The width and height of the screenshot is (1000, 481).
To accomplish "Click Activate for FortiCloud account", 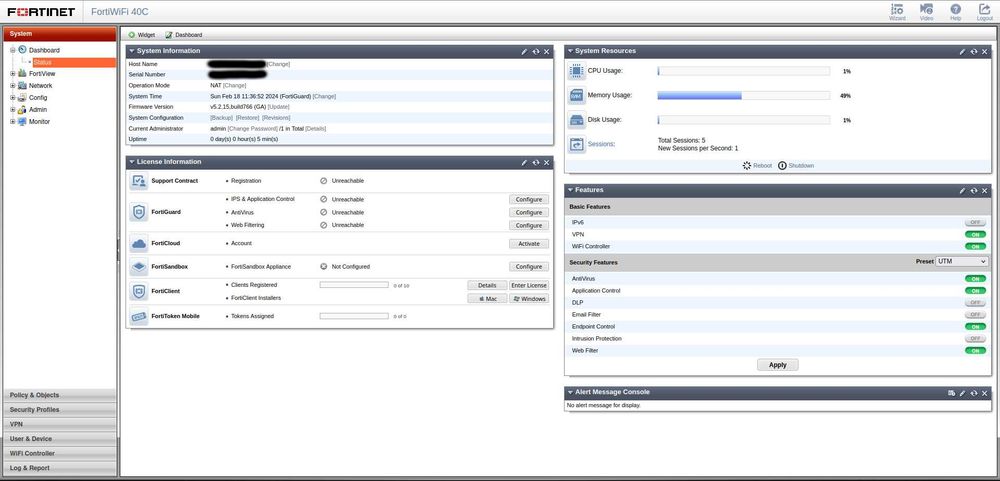I will 529,244.
